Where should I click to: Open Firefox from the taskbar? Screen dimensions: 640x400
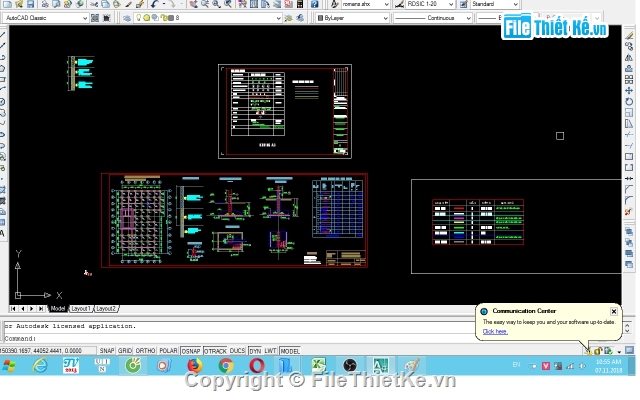tap(194, 365)
